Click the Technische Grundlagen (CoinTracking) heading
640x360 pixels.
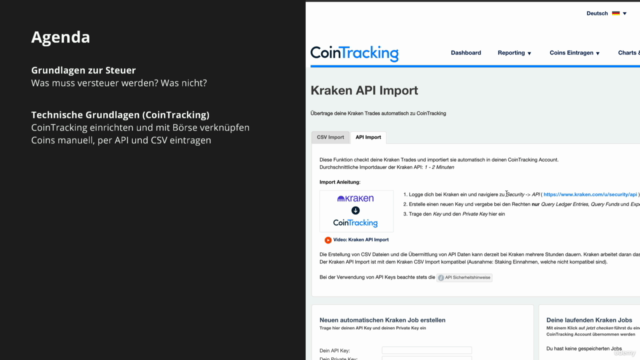(120, 115)
